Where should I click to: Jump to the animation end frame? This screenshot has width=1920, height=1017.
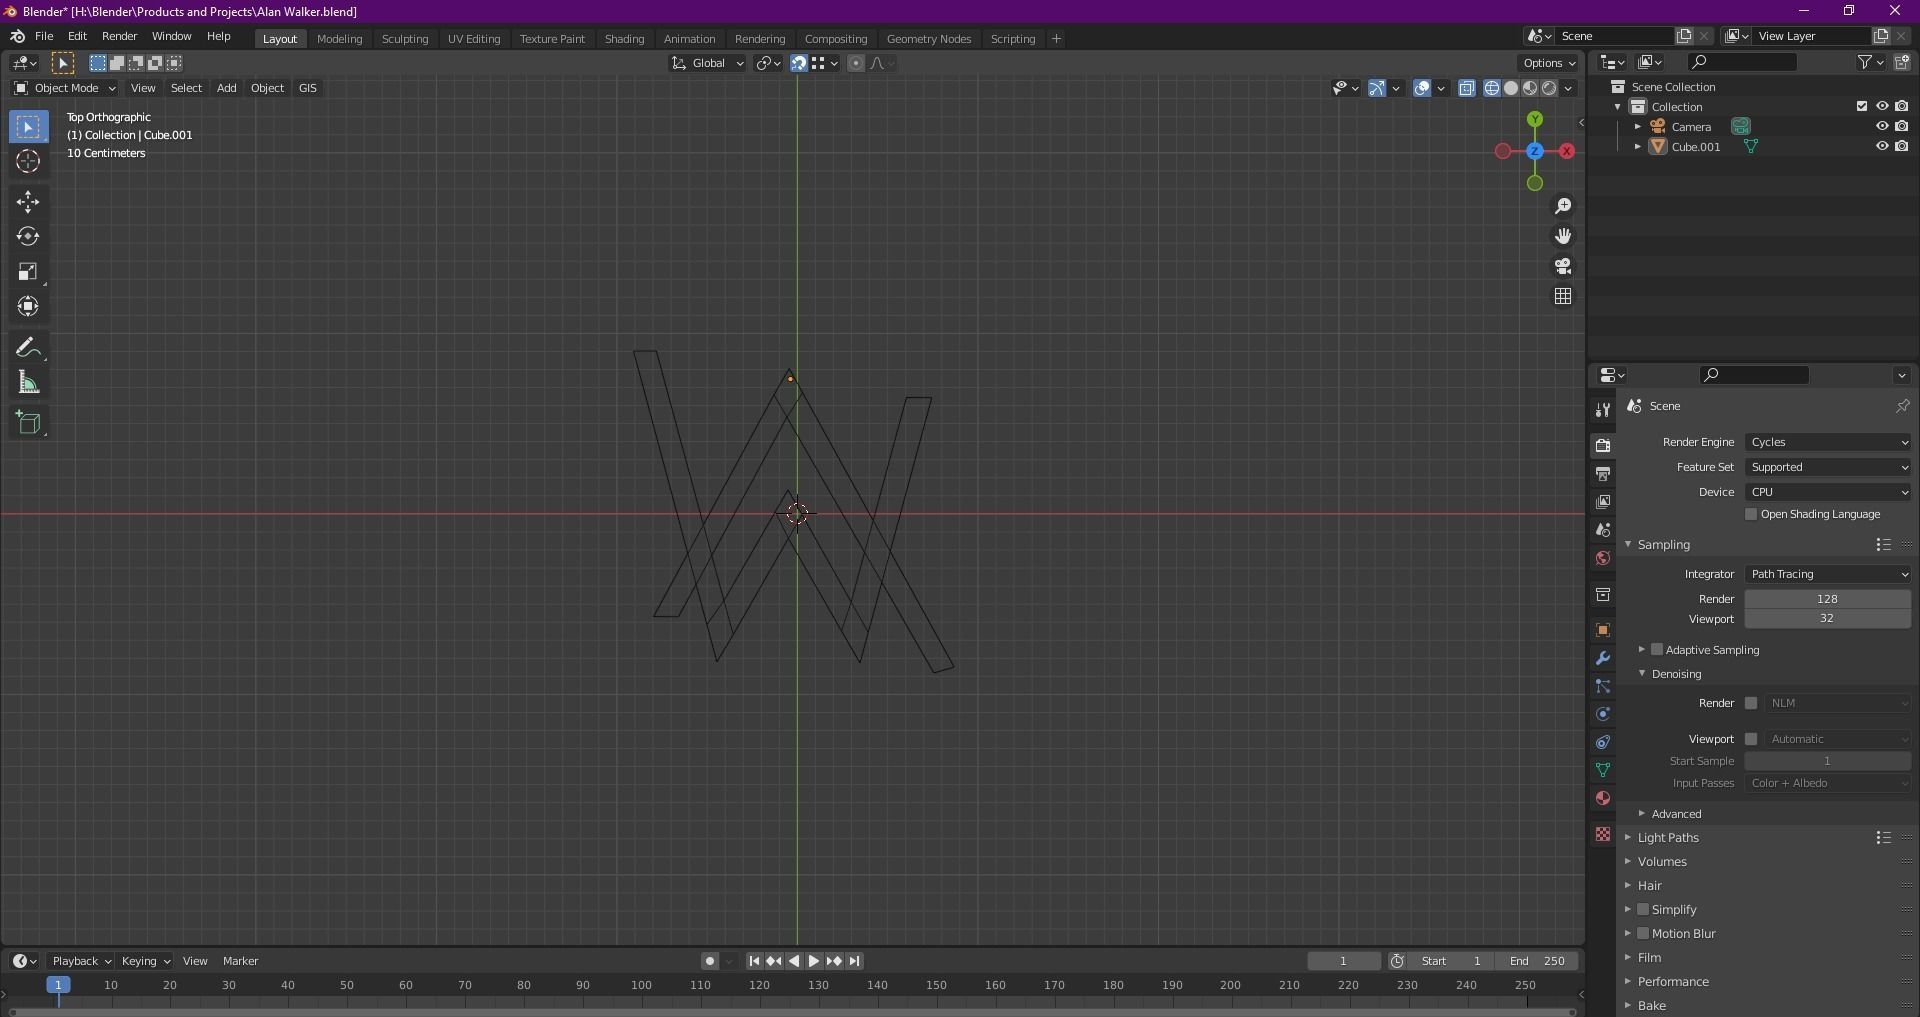(854, 961)
